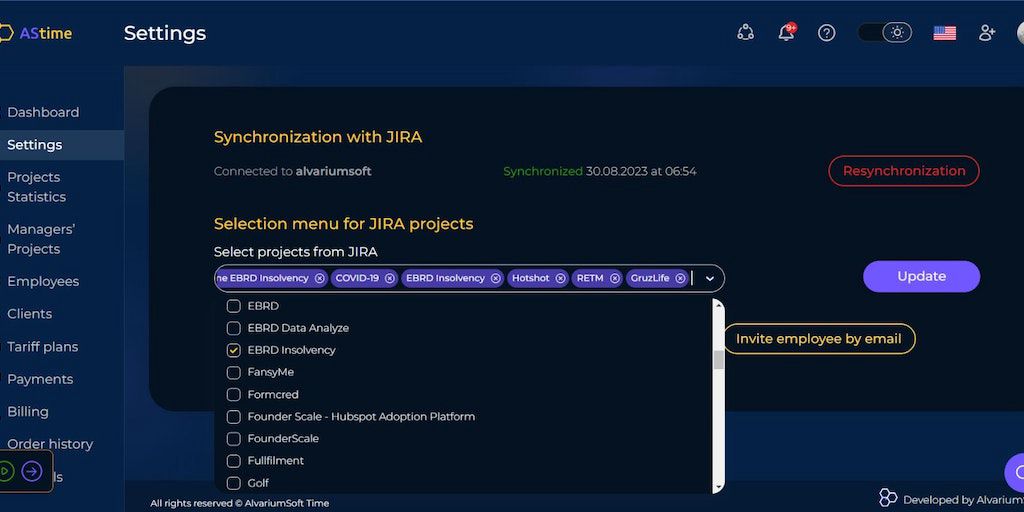The width and height of the screenshot is (1024, 512).
Task: Check the Formcred checkbox
Action: 233,394
